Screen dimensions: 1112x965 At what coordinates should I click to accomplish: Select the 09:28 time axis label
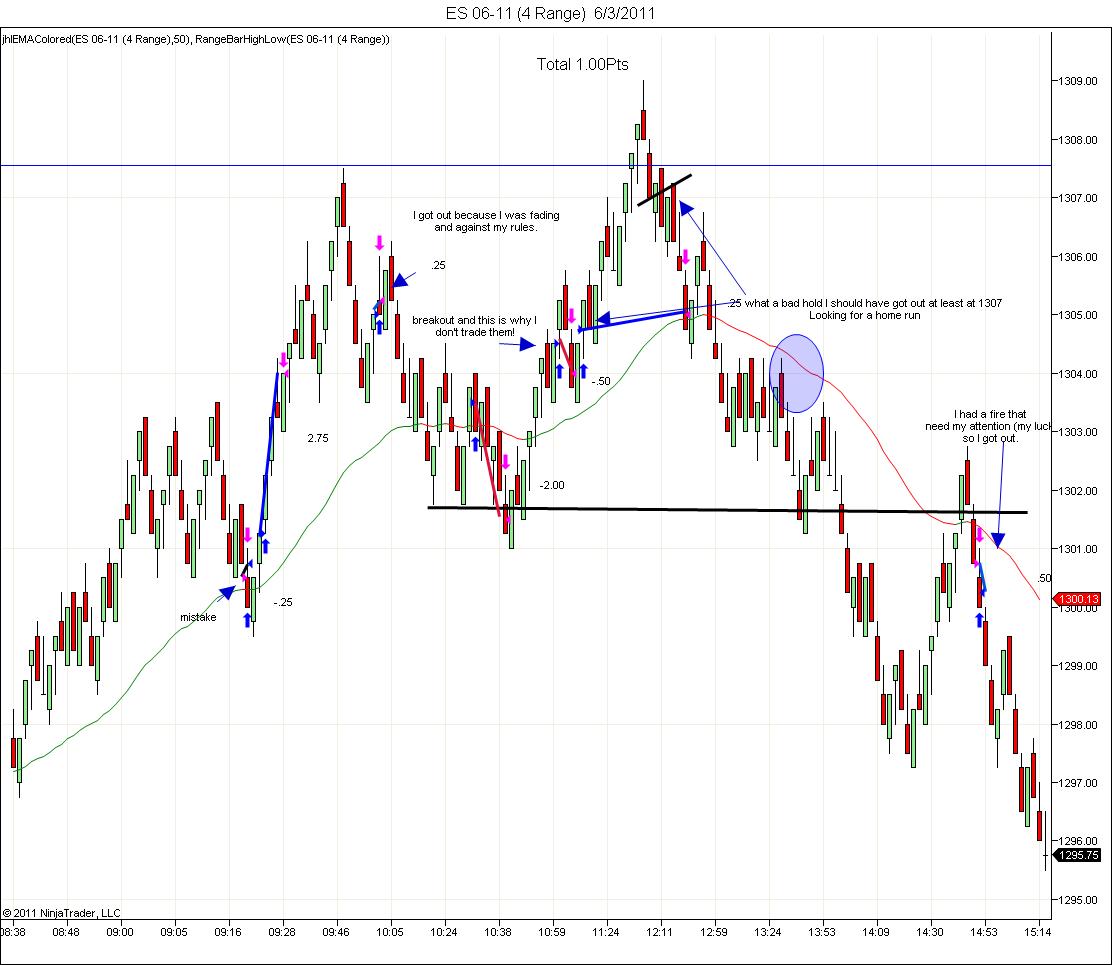coord(282,932)
